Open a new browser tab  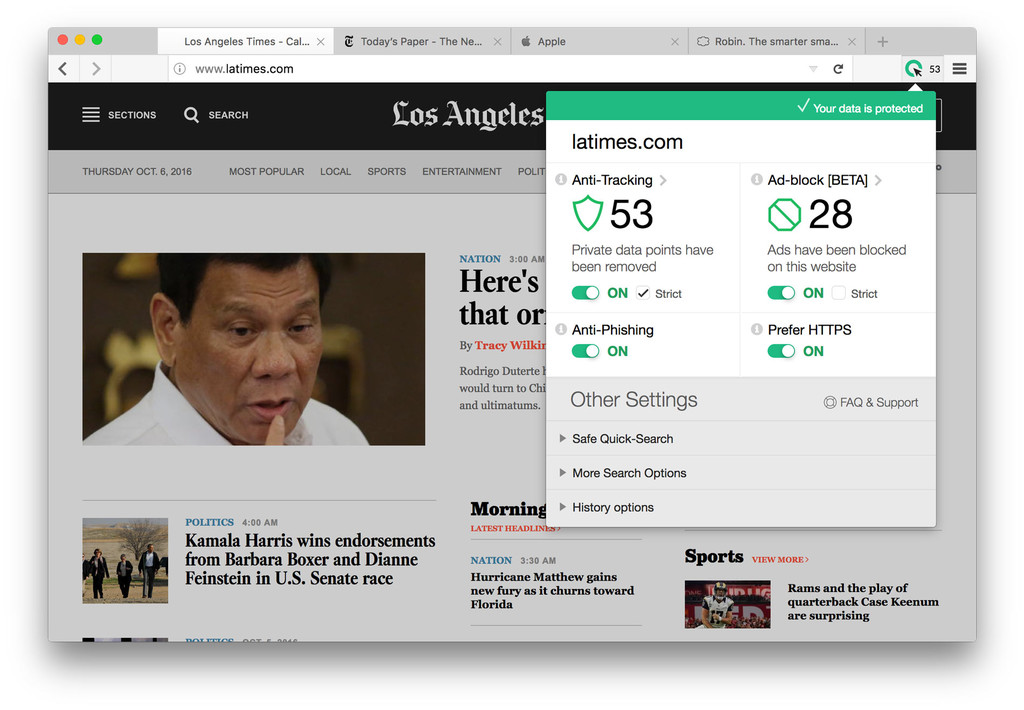click(882, 42)
